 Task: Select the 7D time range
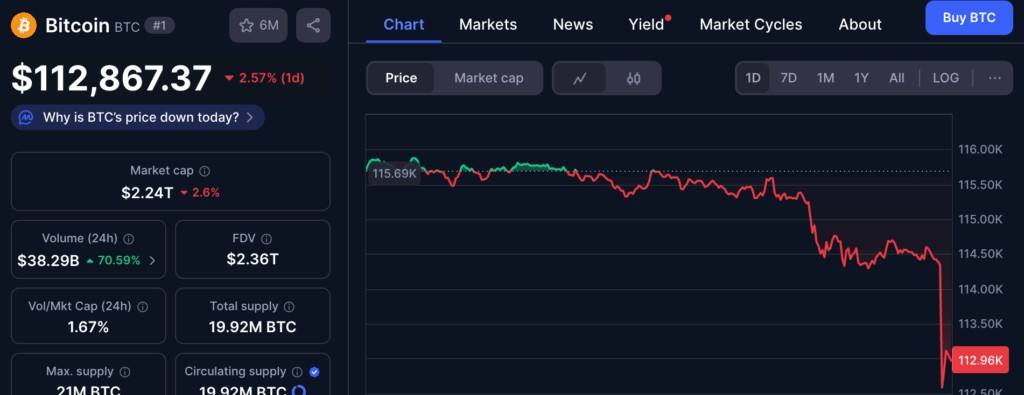pyautogui.click(x=789, y=78)
